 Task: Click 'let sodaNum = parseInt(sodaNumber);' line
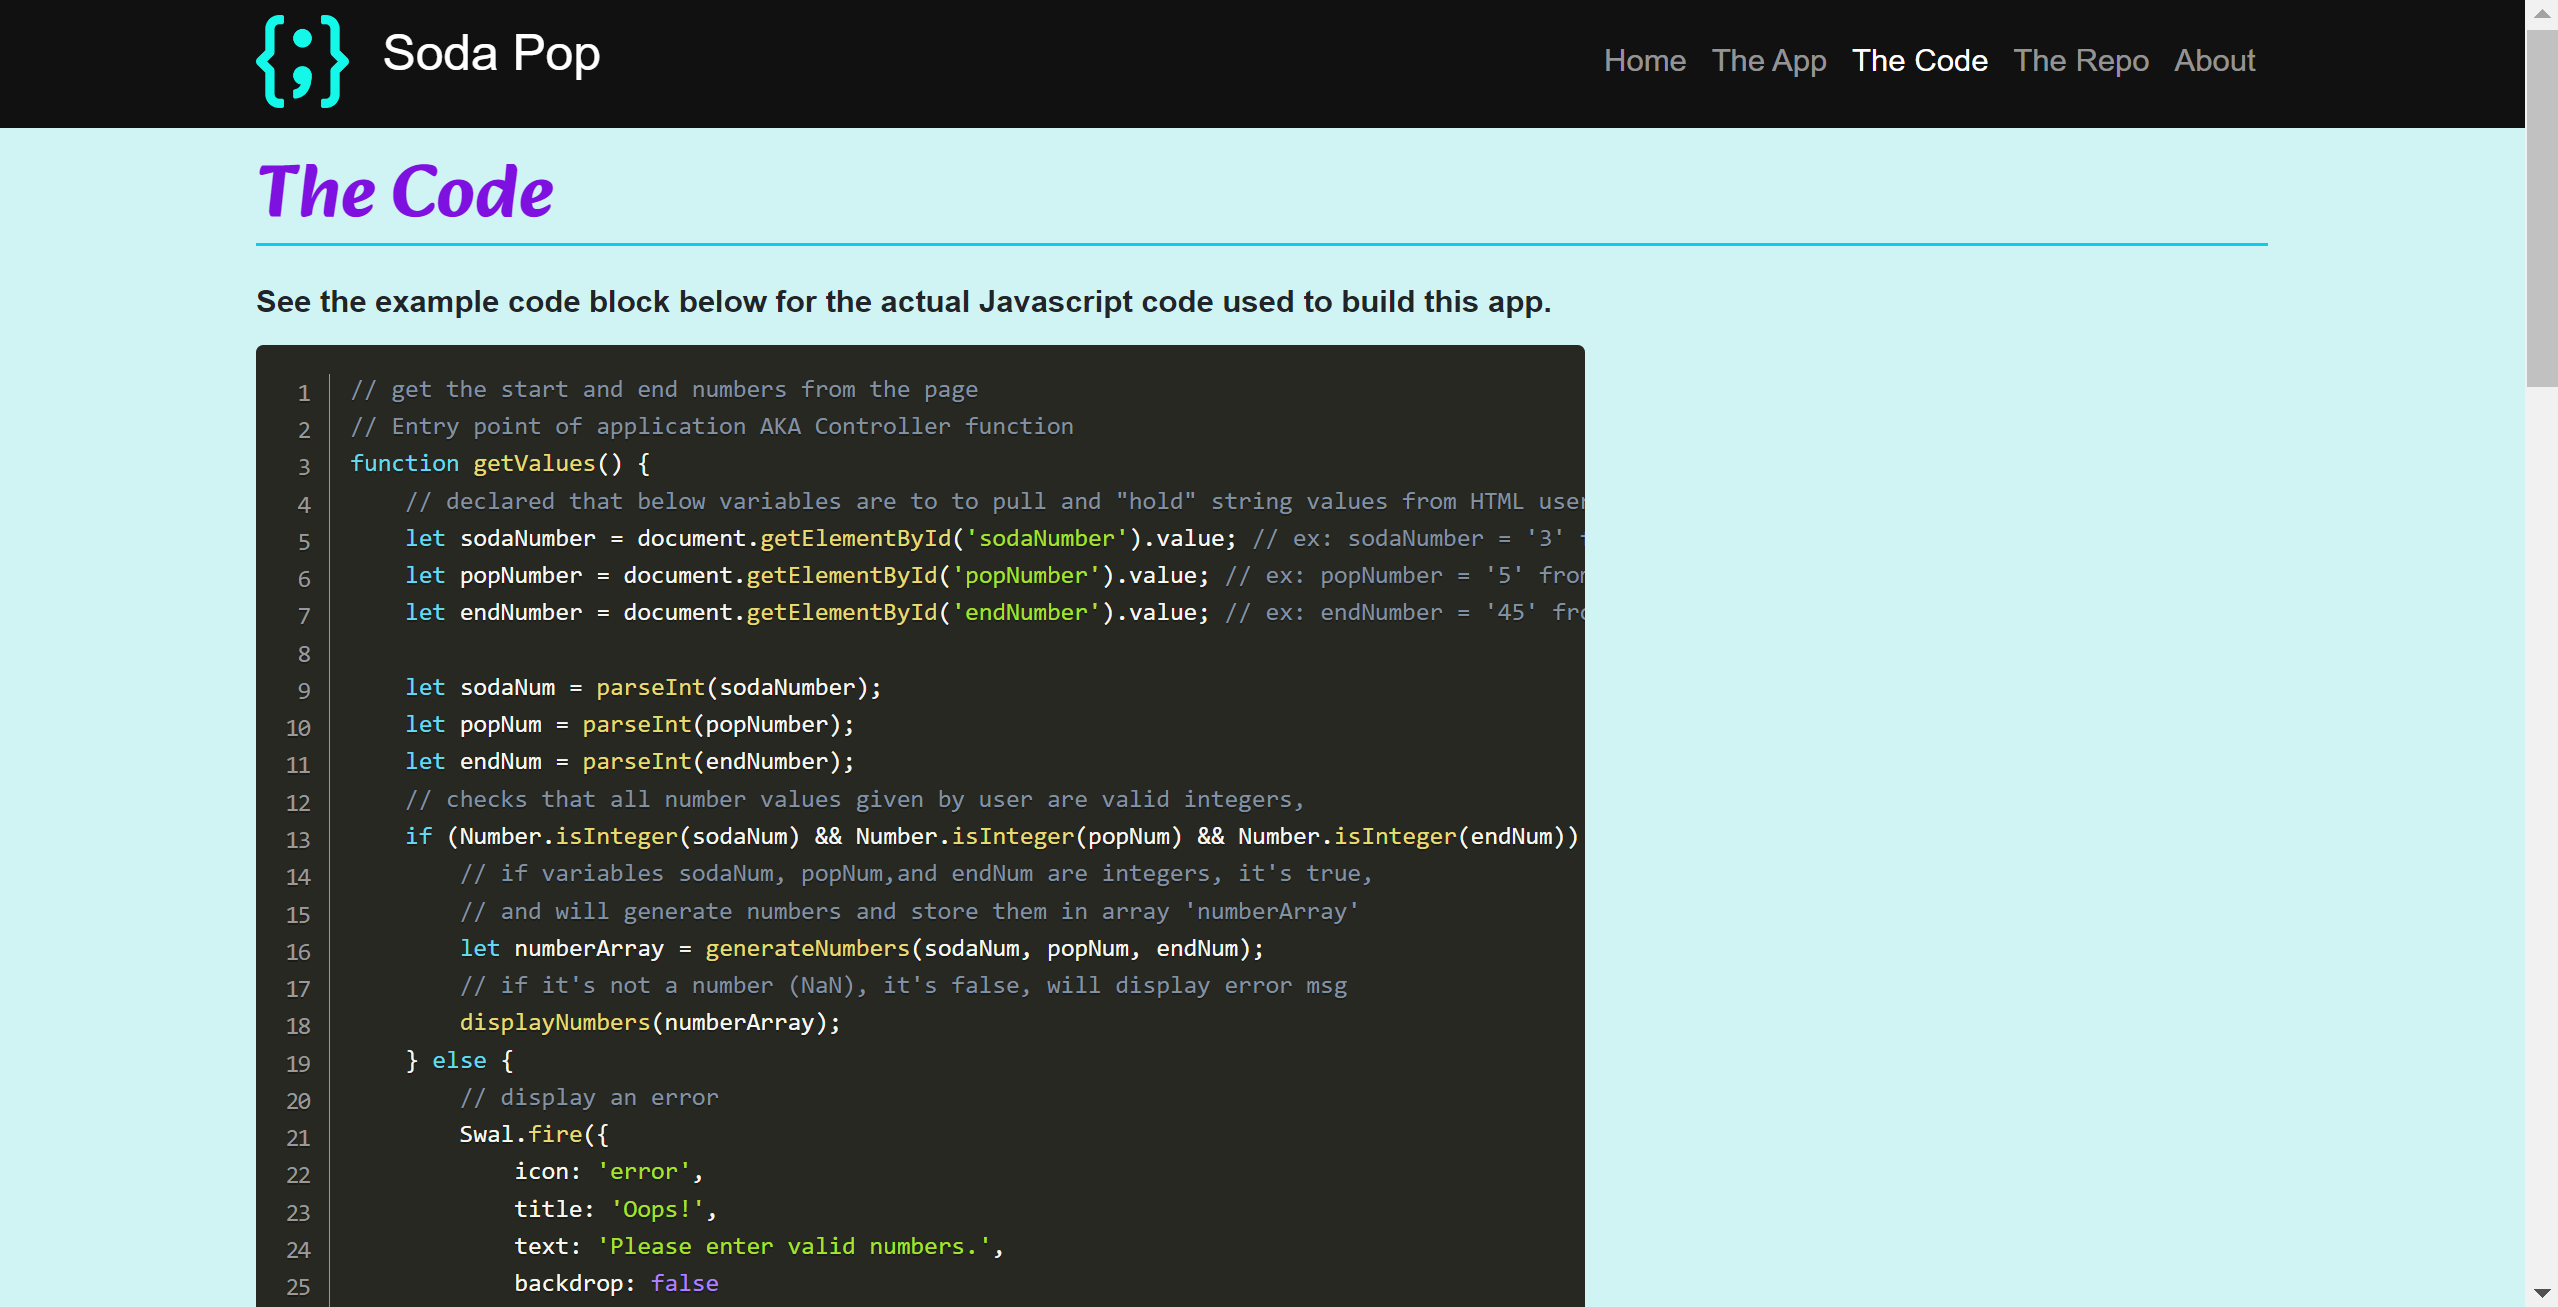coord(643,687)
